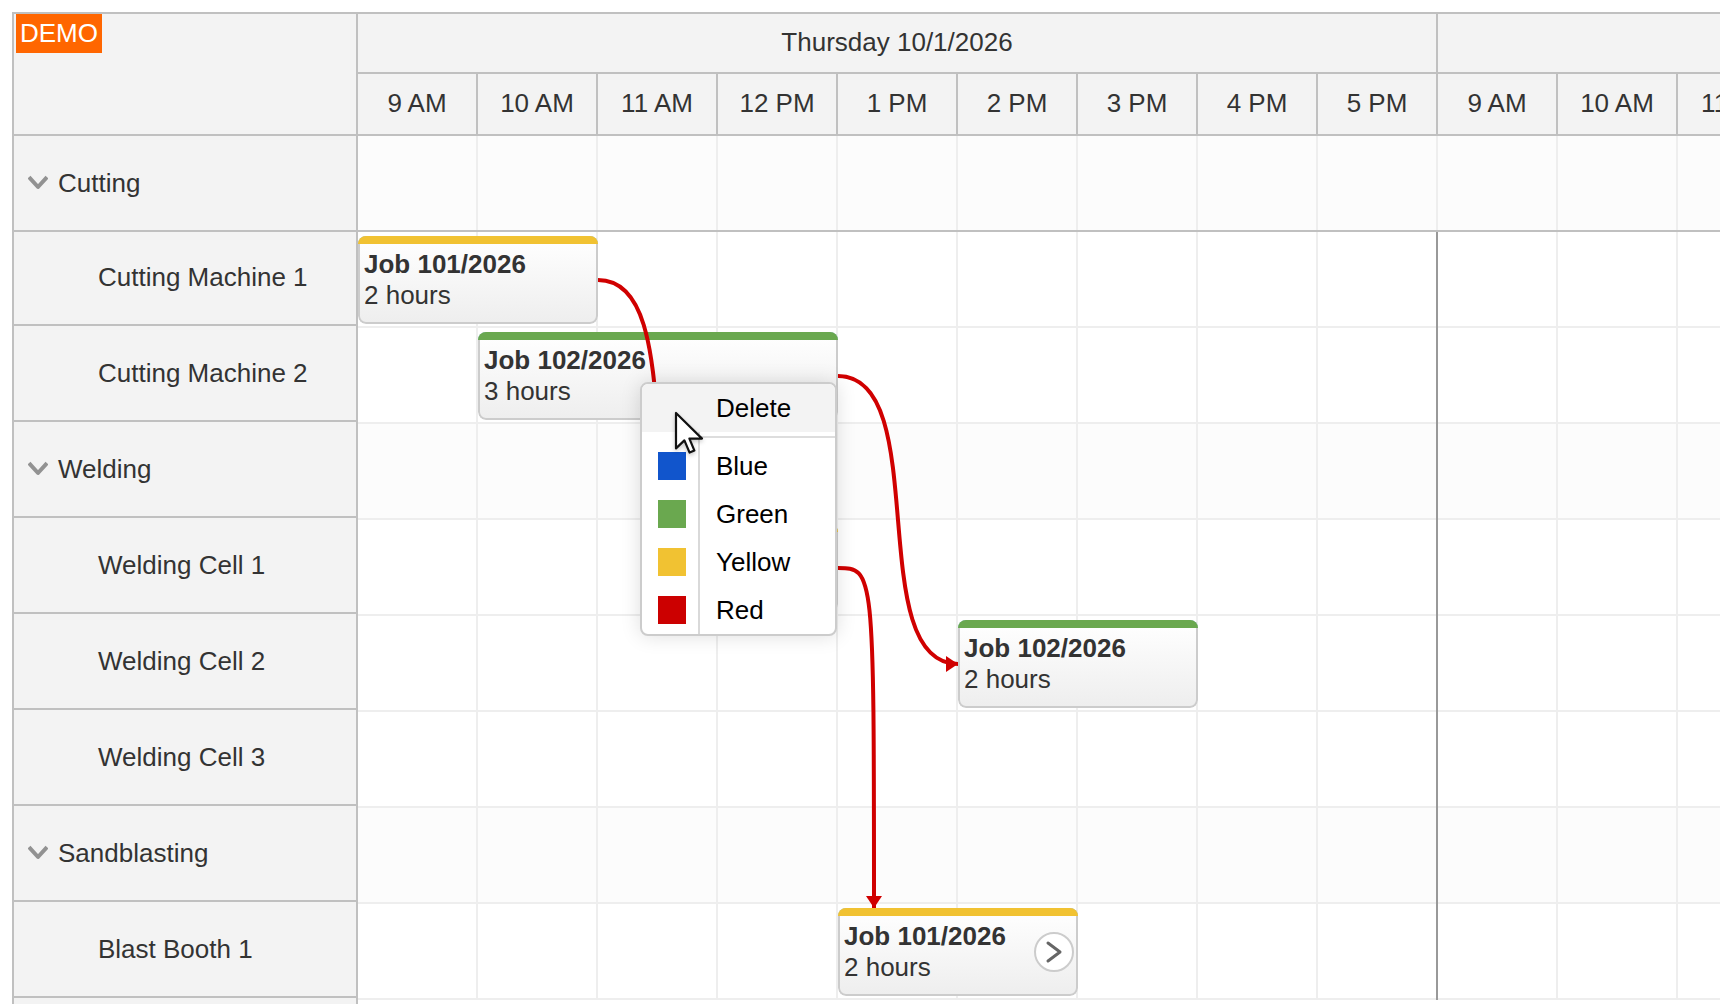Click the yellow color swatch
Viewport: 1720px width, 1004px height.
672,562
